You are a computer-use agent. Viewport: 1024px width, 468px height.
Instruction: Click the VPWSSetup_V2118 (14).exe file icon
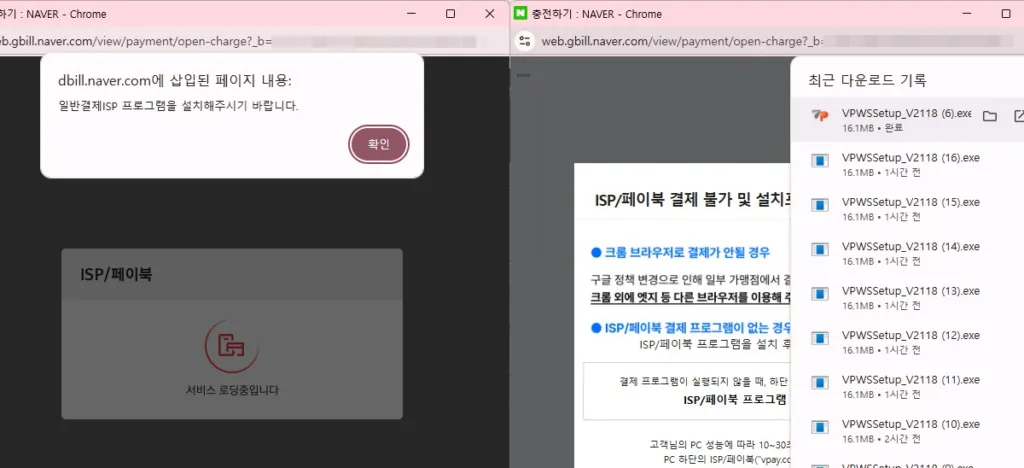coord(820,249)
